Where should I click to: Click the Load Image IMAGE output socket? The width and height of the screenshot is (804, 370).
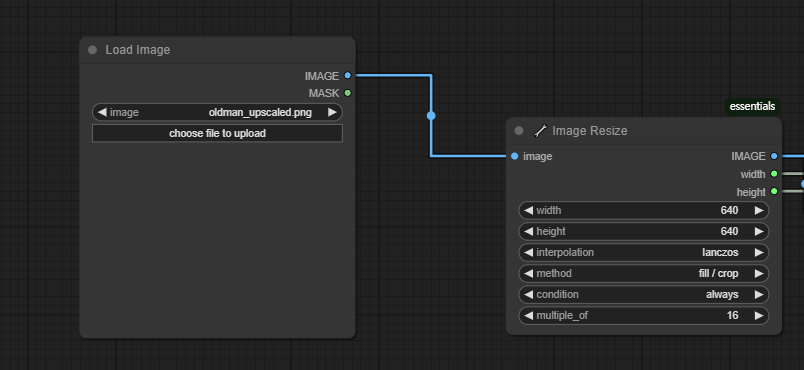tap(348, 76)
